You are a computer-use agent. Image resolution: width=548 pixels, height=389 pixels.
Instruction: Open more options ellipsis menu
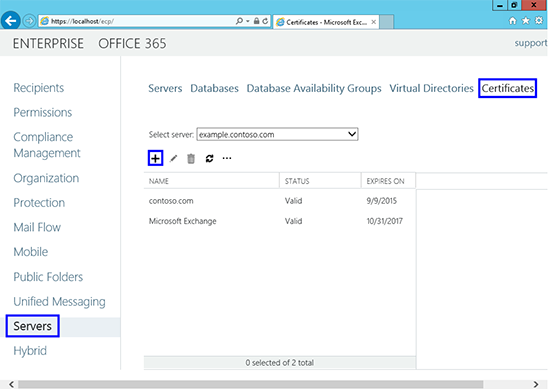[227, 158]
